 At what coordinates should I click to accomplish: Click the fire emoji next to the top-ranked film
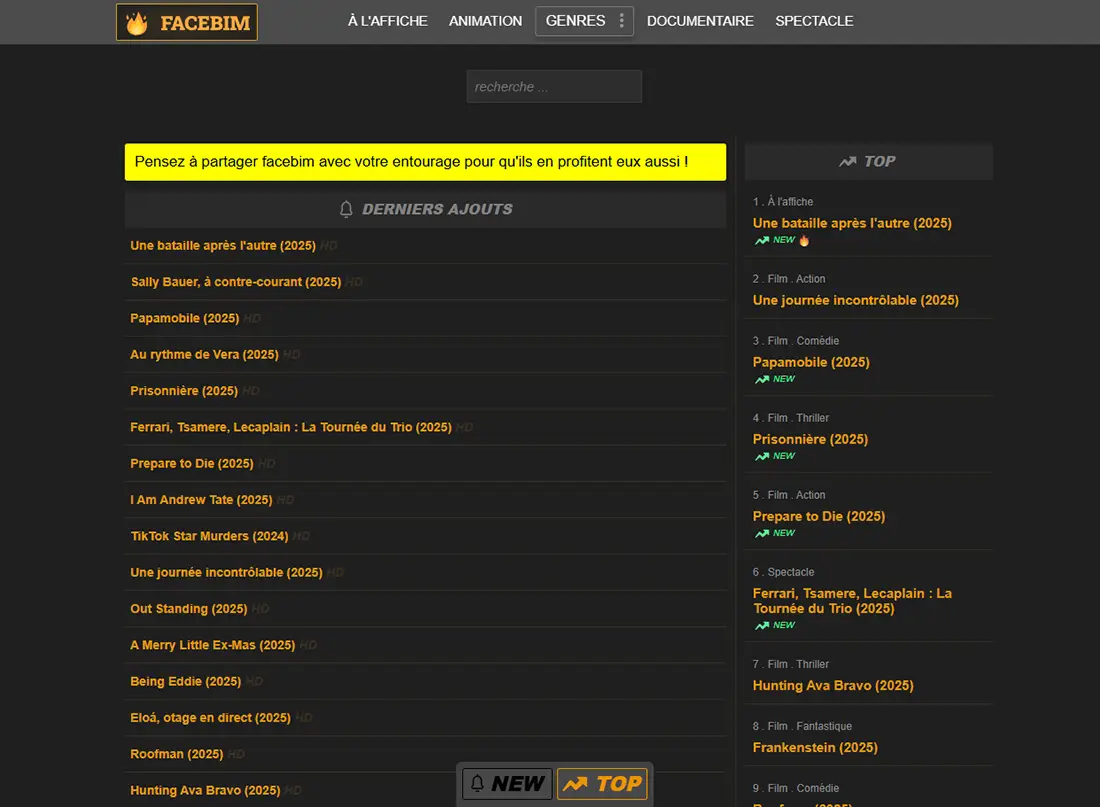click(x=803, y=239)
